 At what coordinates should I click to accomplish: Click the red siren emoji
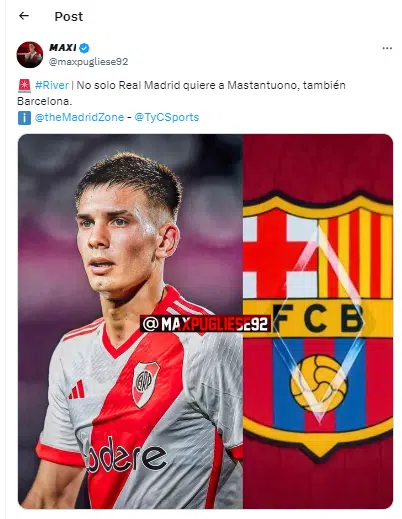pyautogui.click(x=24, y=86)
